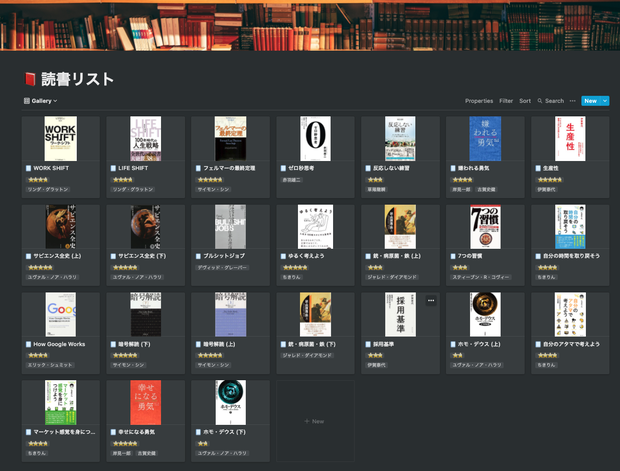Image resolution: width=620 pixels, height=471 pixels.
Task: Click the page icon beside 暗号解読 (上)
Action: (198, 344)
